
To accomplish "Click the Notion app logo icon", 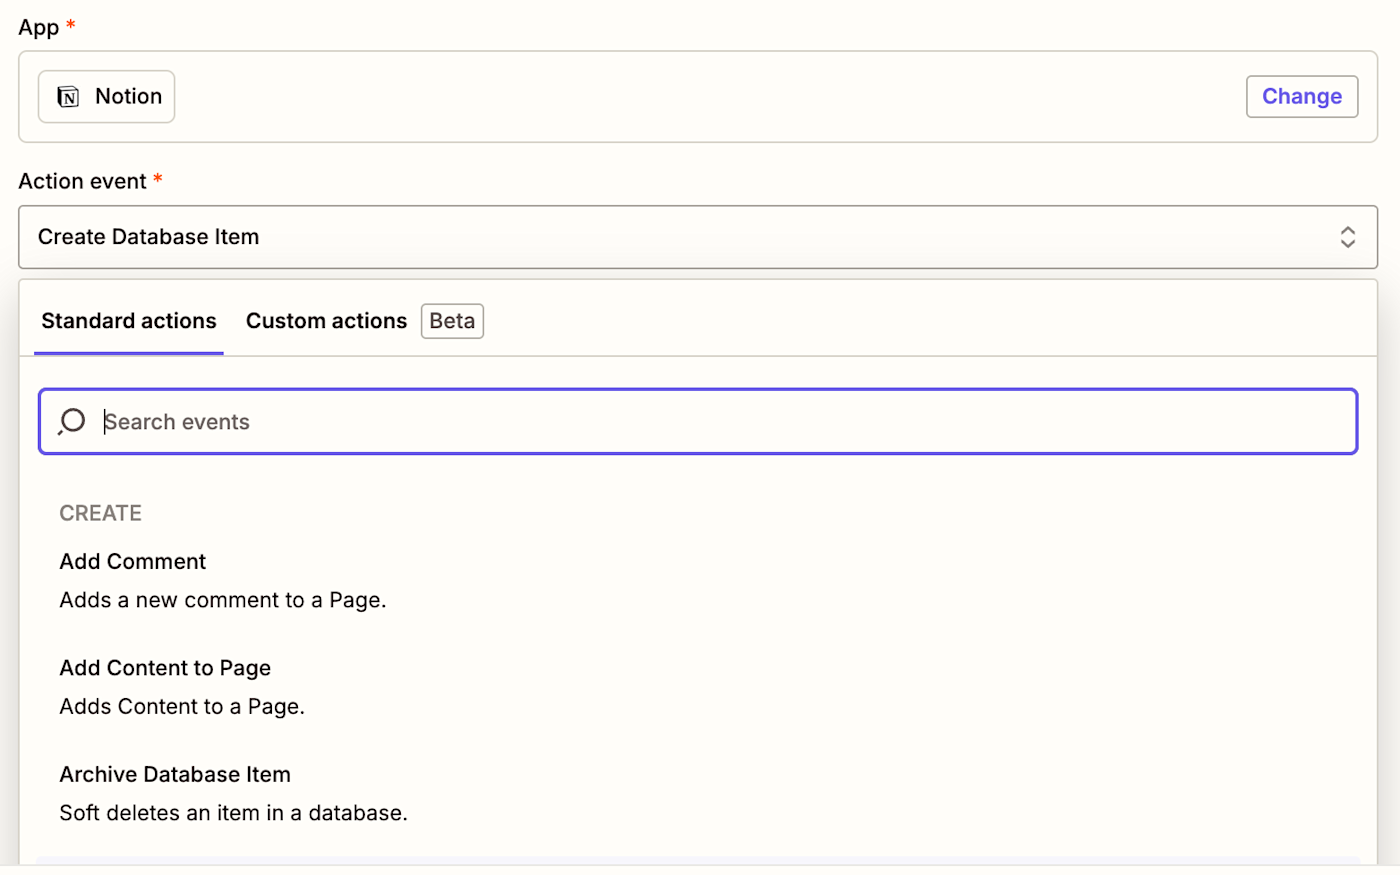I will [x=68, y=97].
